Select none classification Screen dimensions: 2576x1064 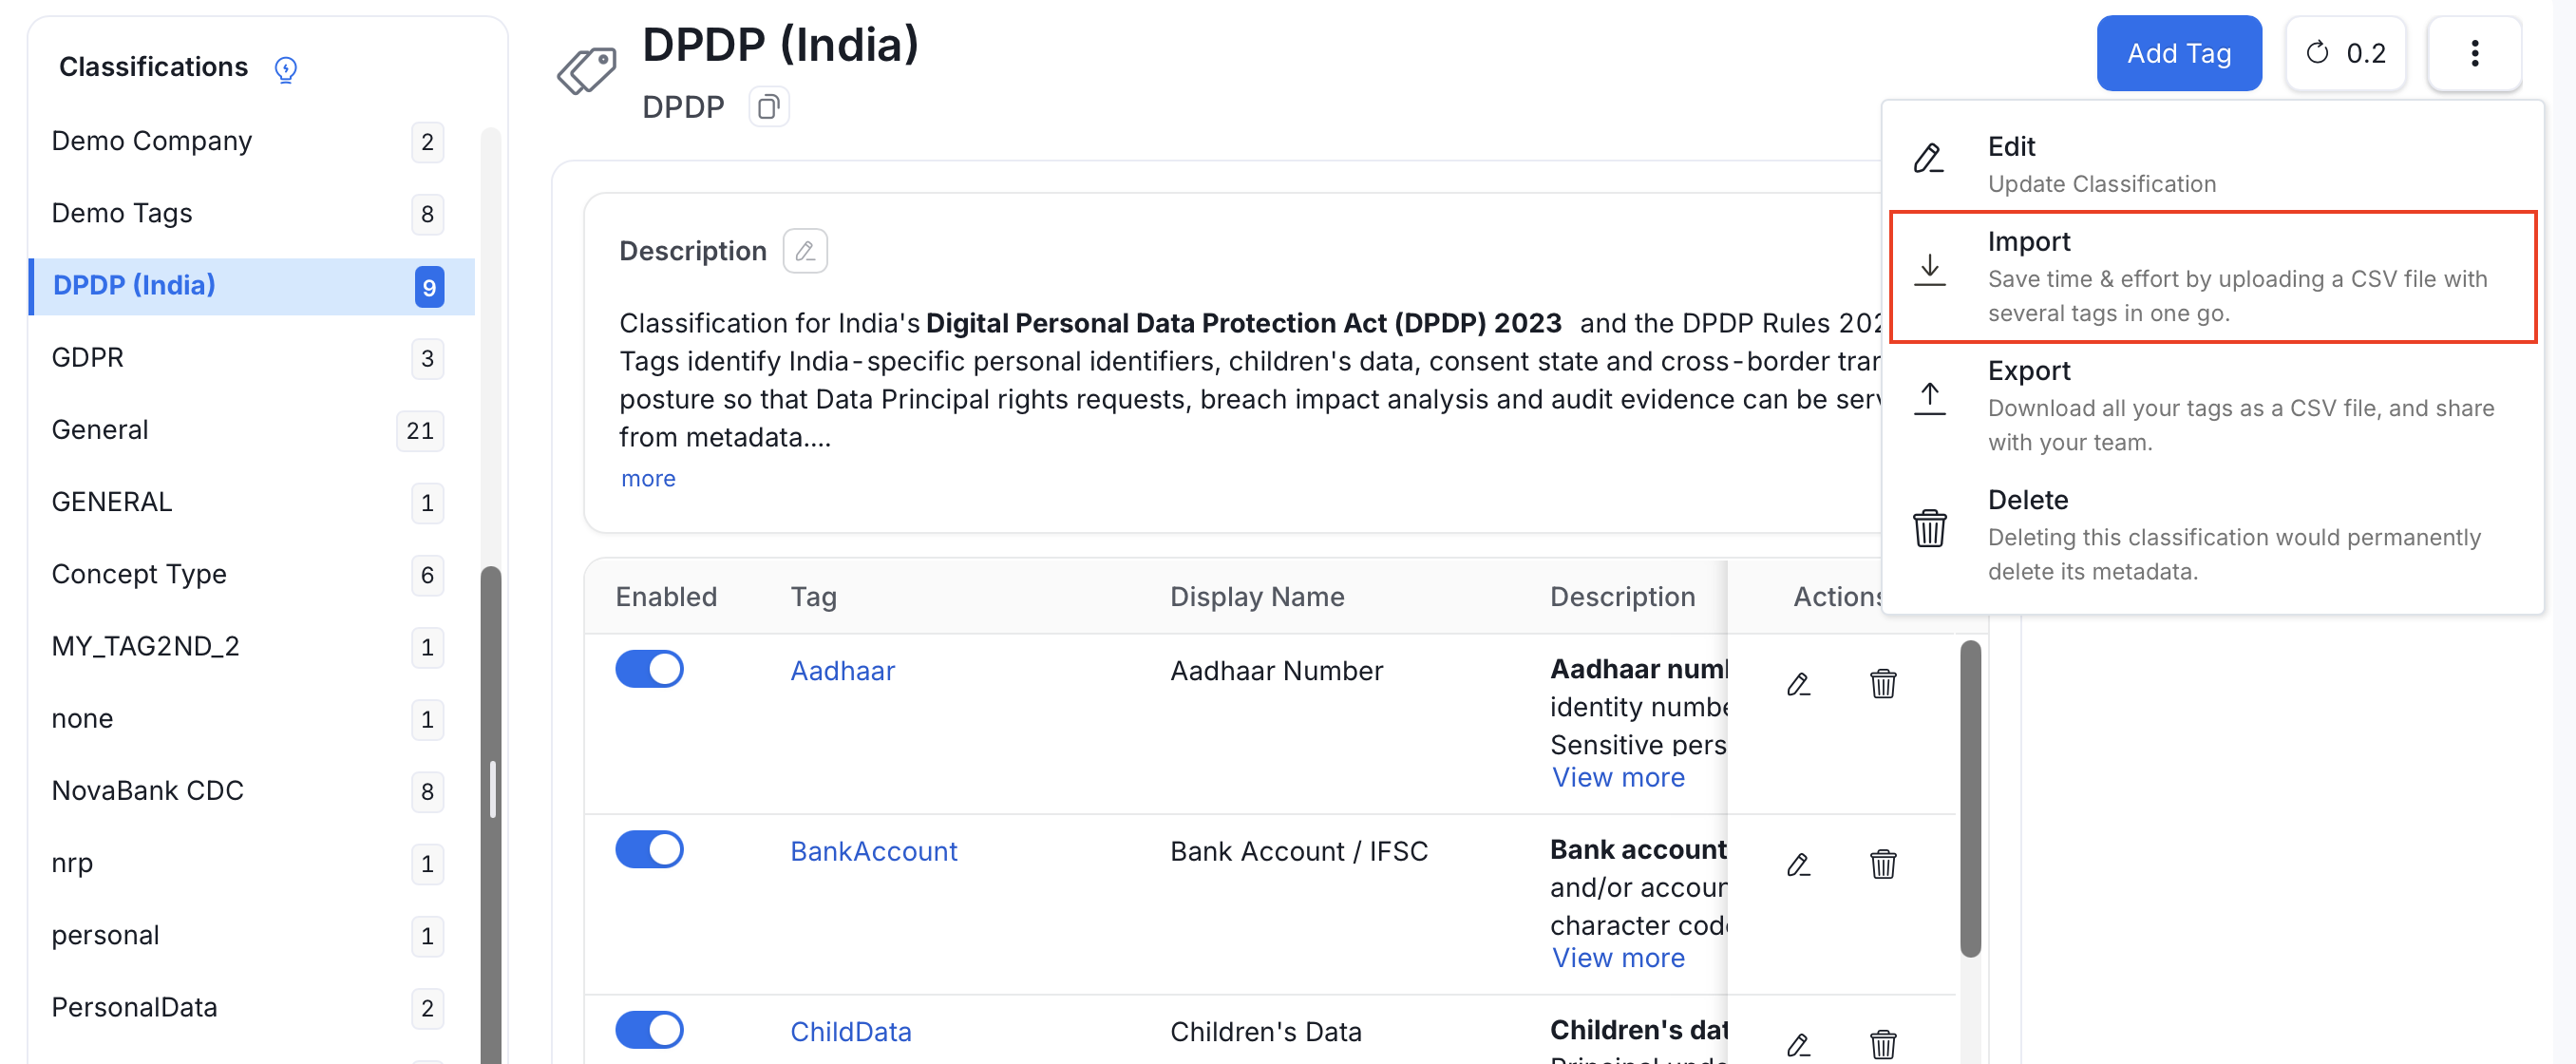(250, 719)
